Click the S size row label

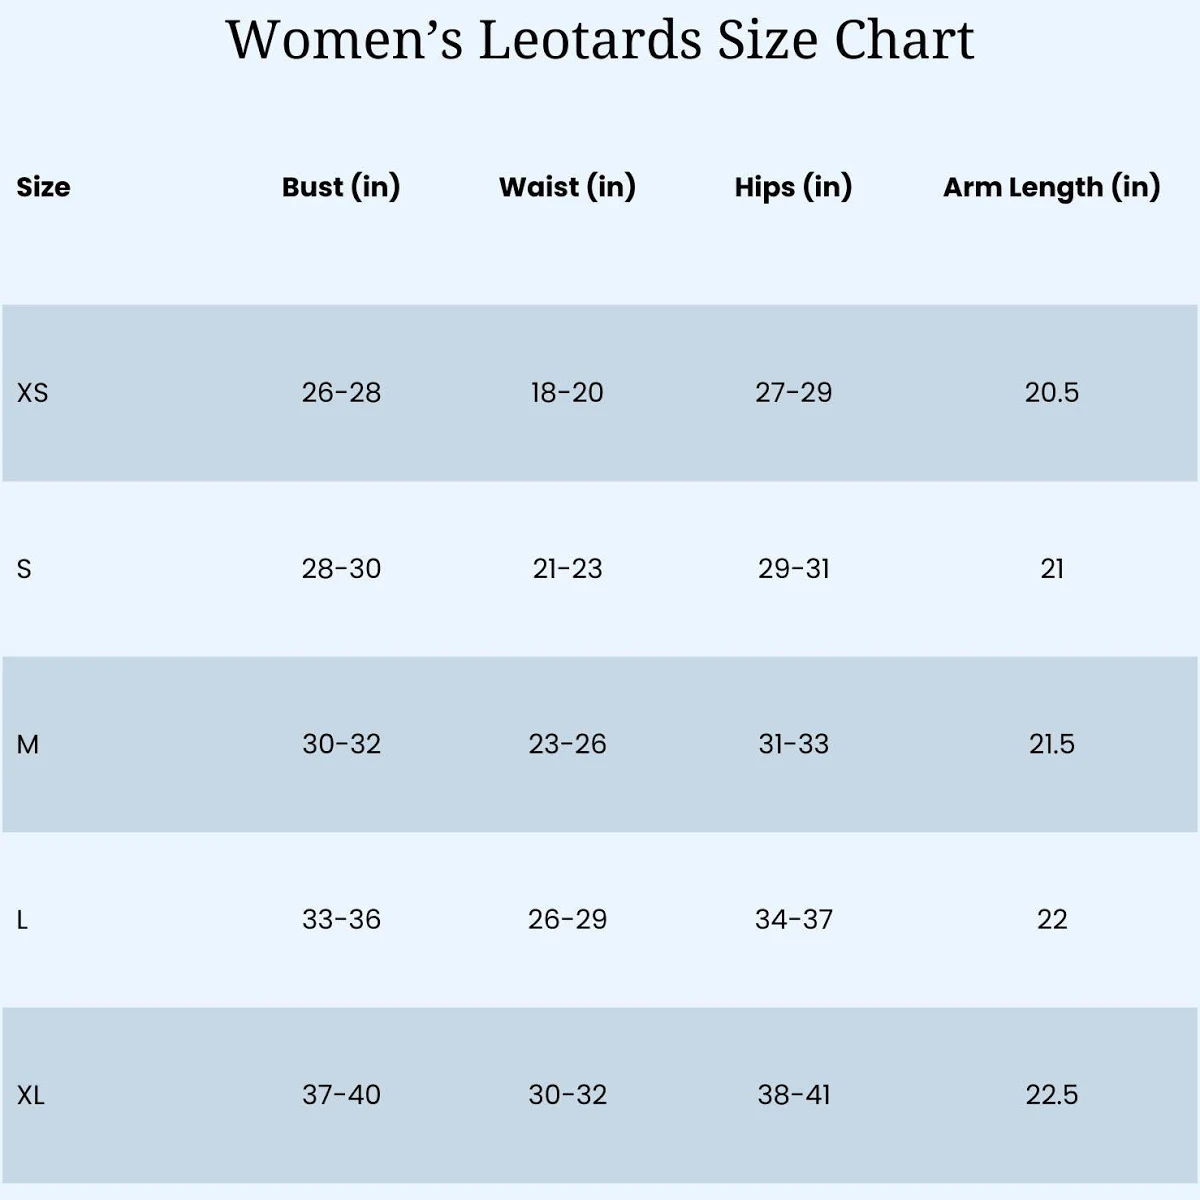[x=24, y=569]
